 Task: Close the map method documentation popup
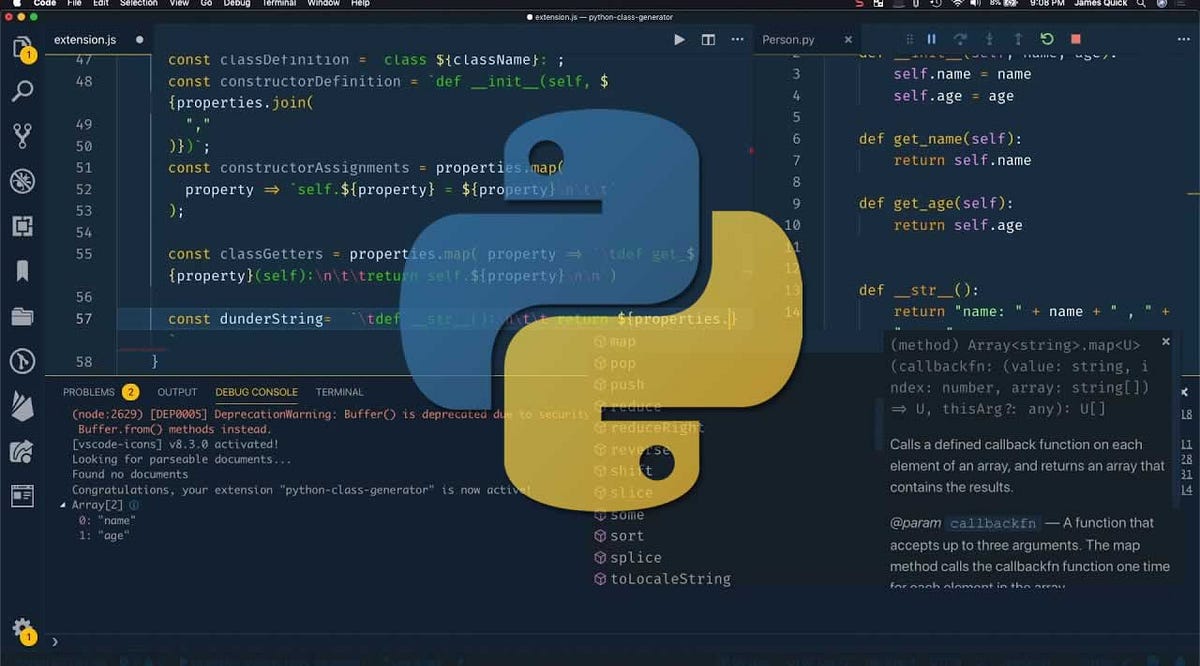tap(1165, 341)
